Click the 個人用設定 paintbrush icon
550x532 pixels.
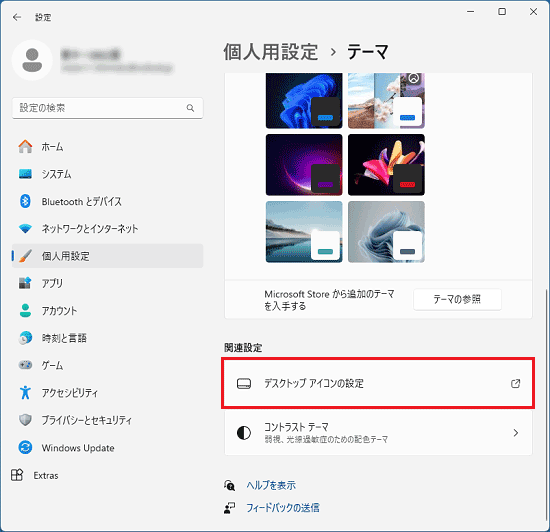coord(25,256)
